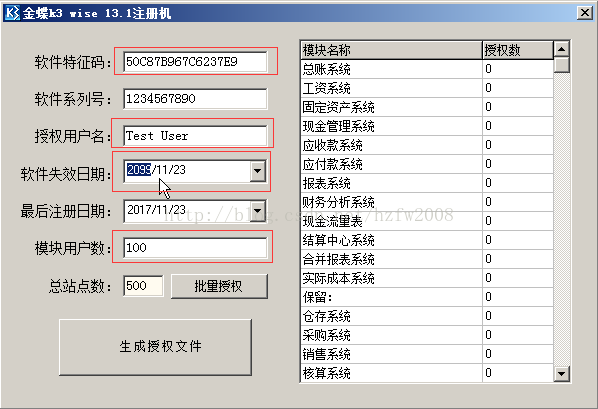Screen dimensions: 598x409
Task: Click the 批量授权 button
Action: point(219,286)
